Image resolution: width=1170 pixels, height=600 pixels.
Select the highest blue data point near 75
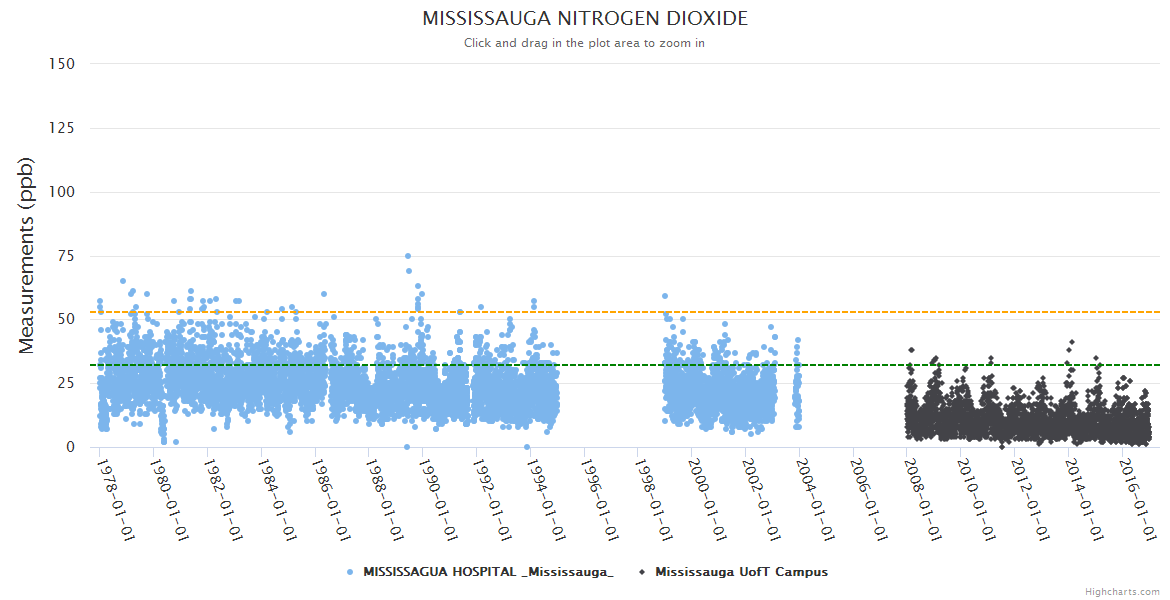click(407, 256)
